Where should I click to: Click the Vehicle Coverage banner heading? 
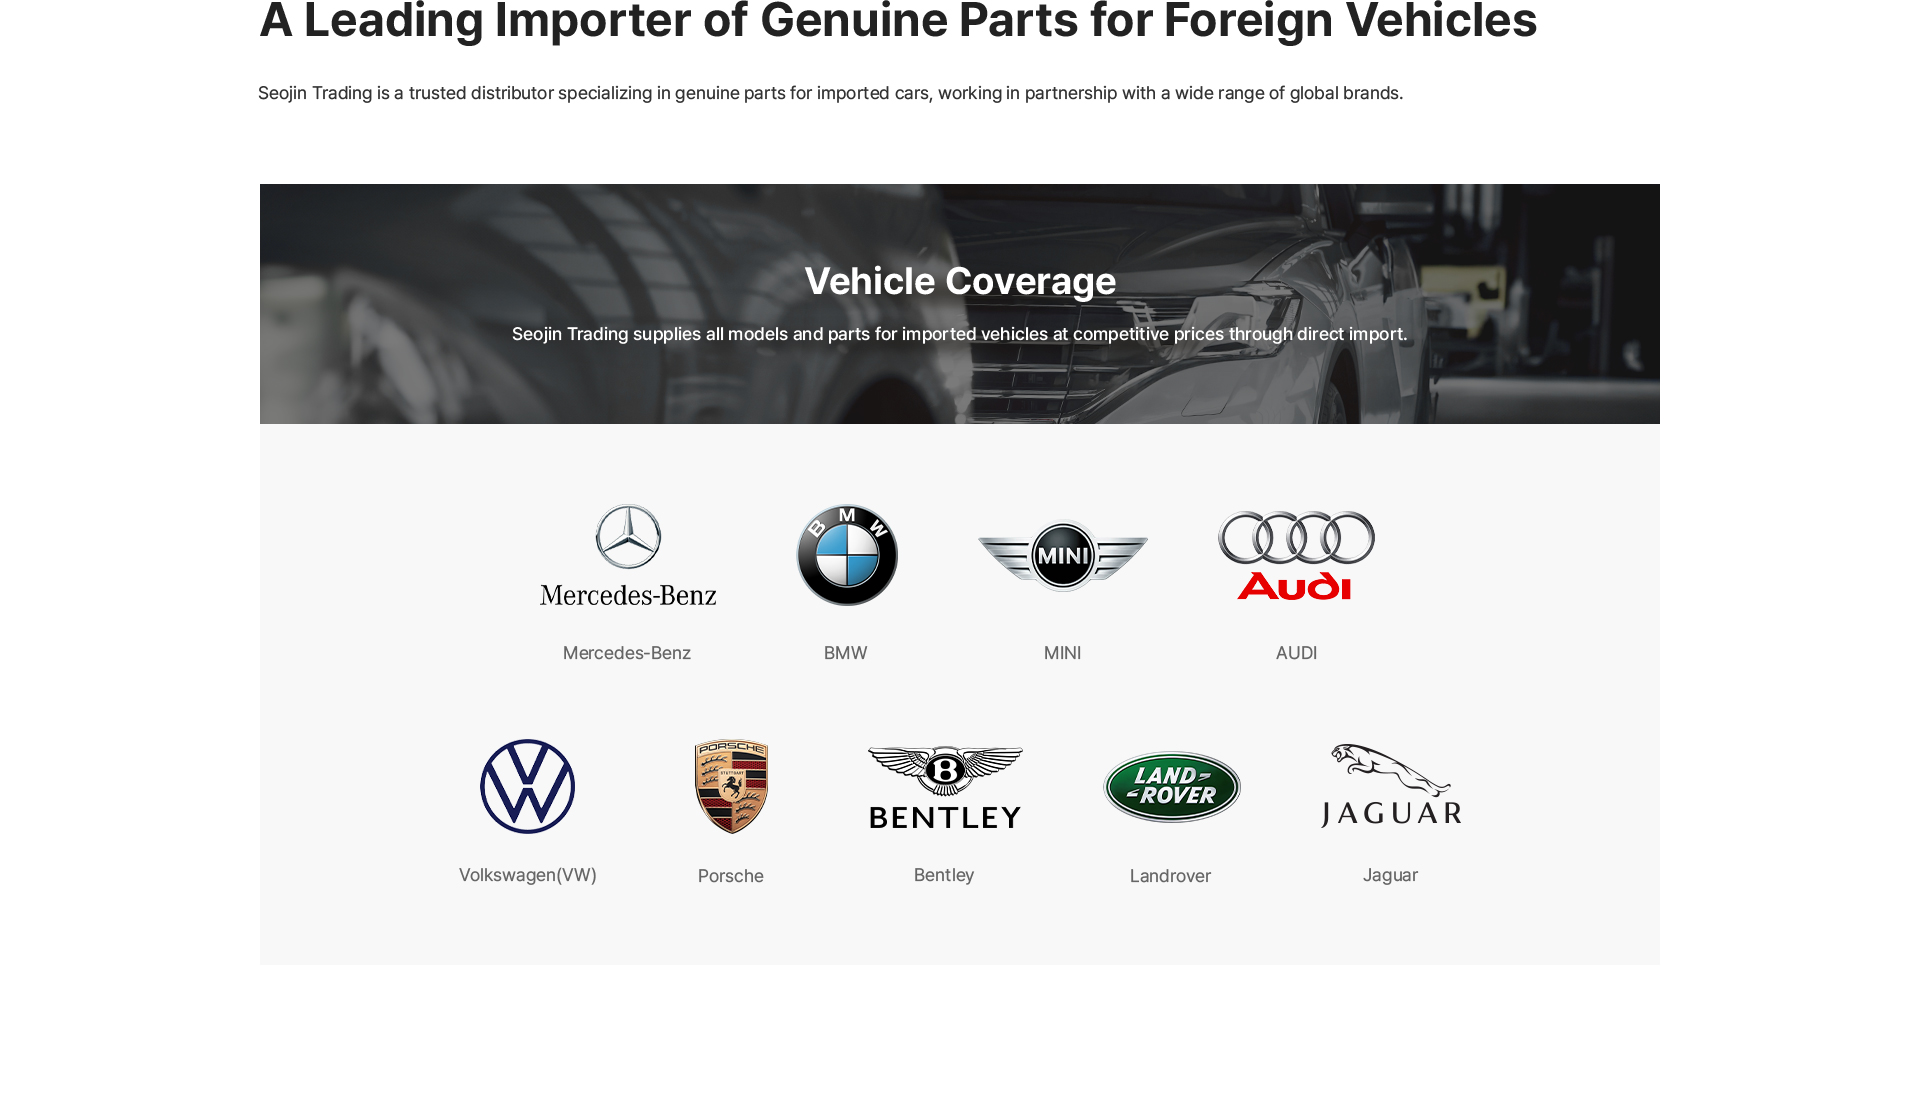960,281
